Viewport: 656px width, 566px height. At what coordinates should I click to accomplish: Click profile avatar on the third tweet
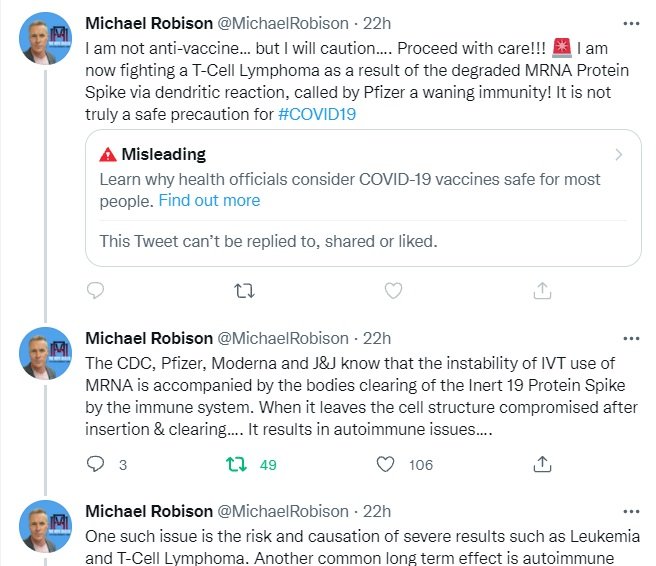[46, 526]
